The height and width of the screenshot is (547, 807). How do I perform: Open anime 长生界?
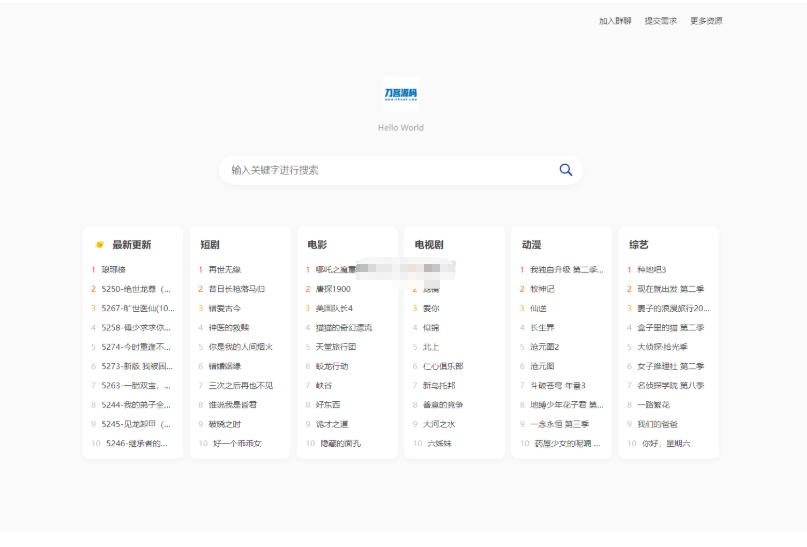click(x=542, y=328)
